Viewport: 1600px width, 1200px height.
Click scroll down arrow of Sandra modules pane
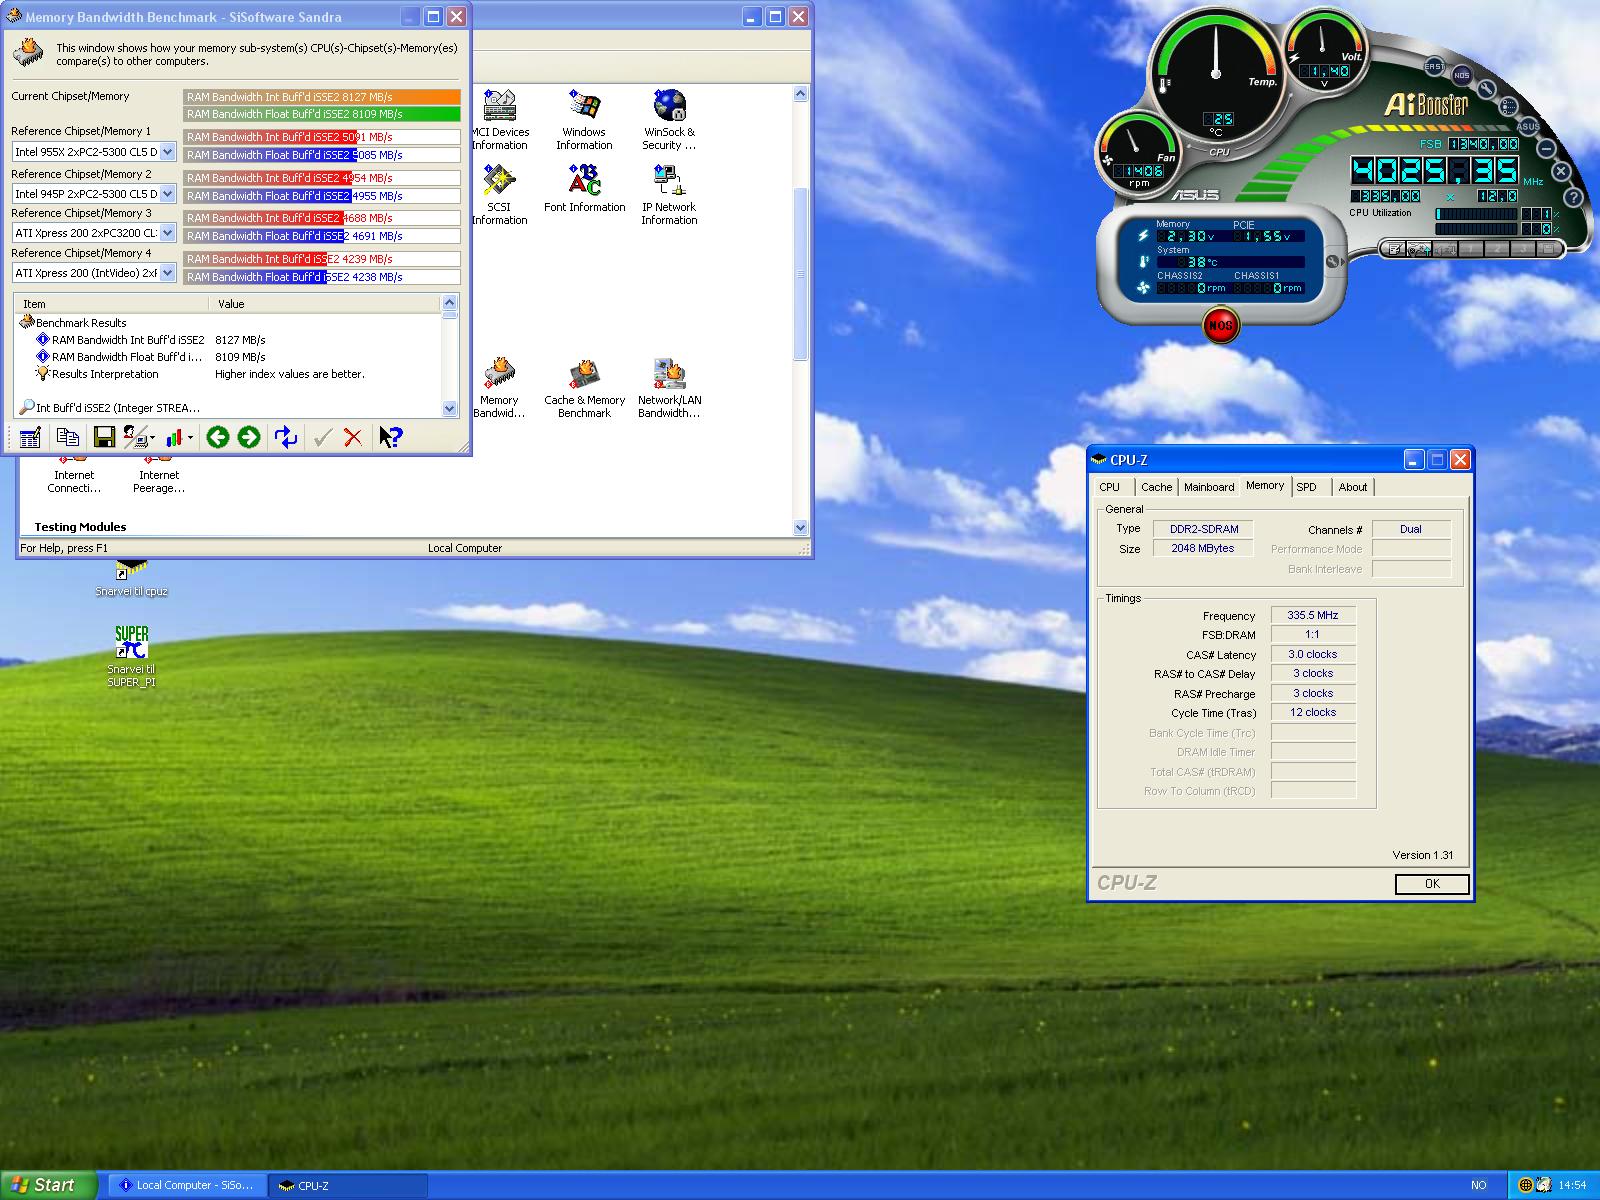coord(800,527)
